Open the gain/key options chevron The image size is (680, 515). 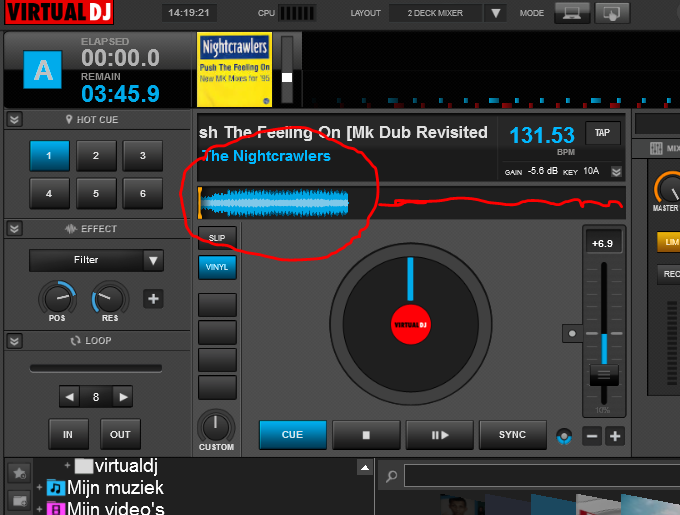(616, 172)
